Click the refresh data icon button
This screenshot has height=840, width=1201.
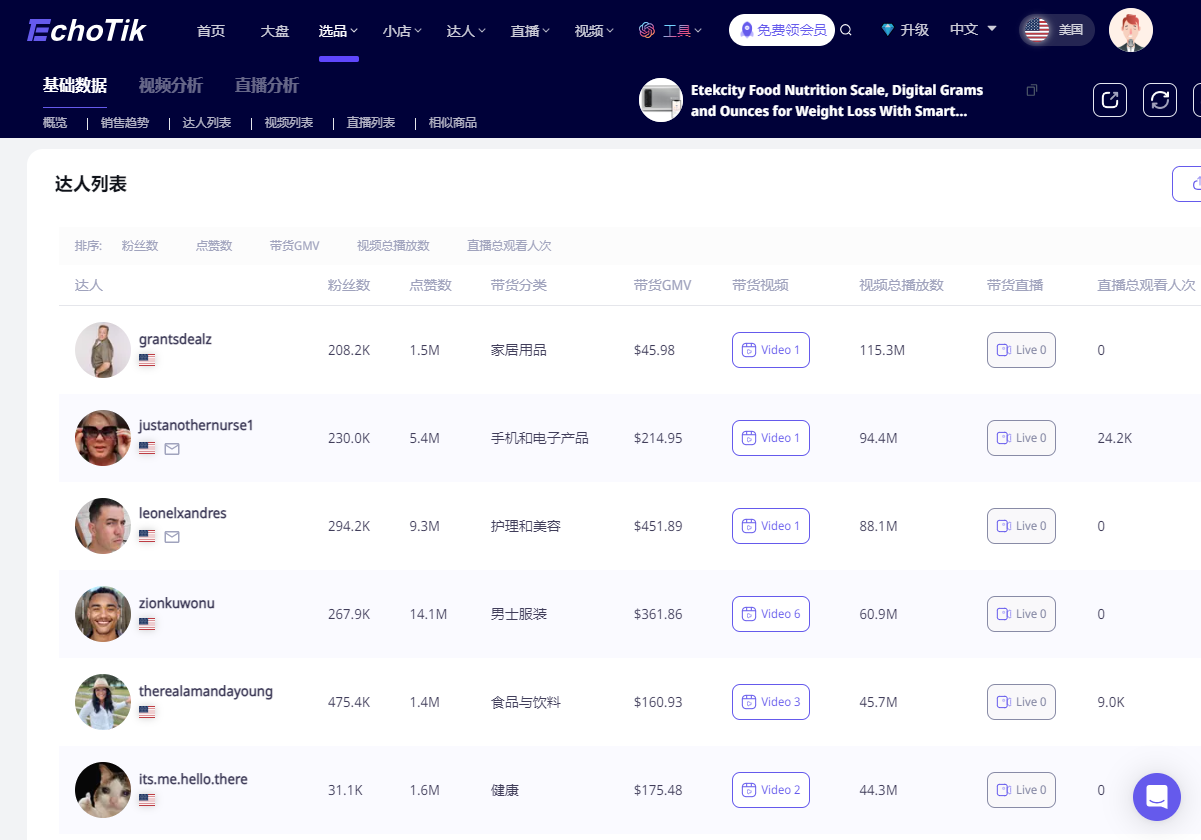coord(1160,99)
